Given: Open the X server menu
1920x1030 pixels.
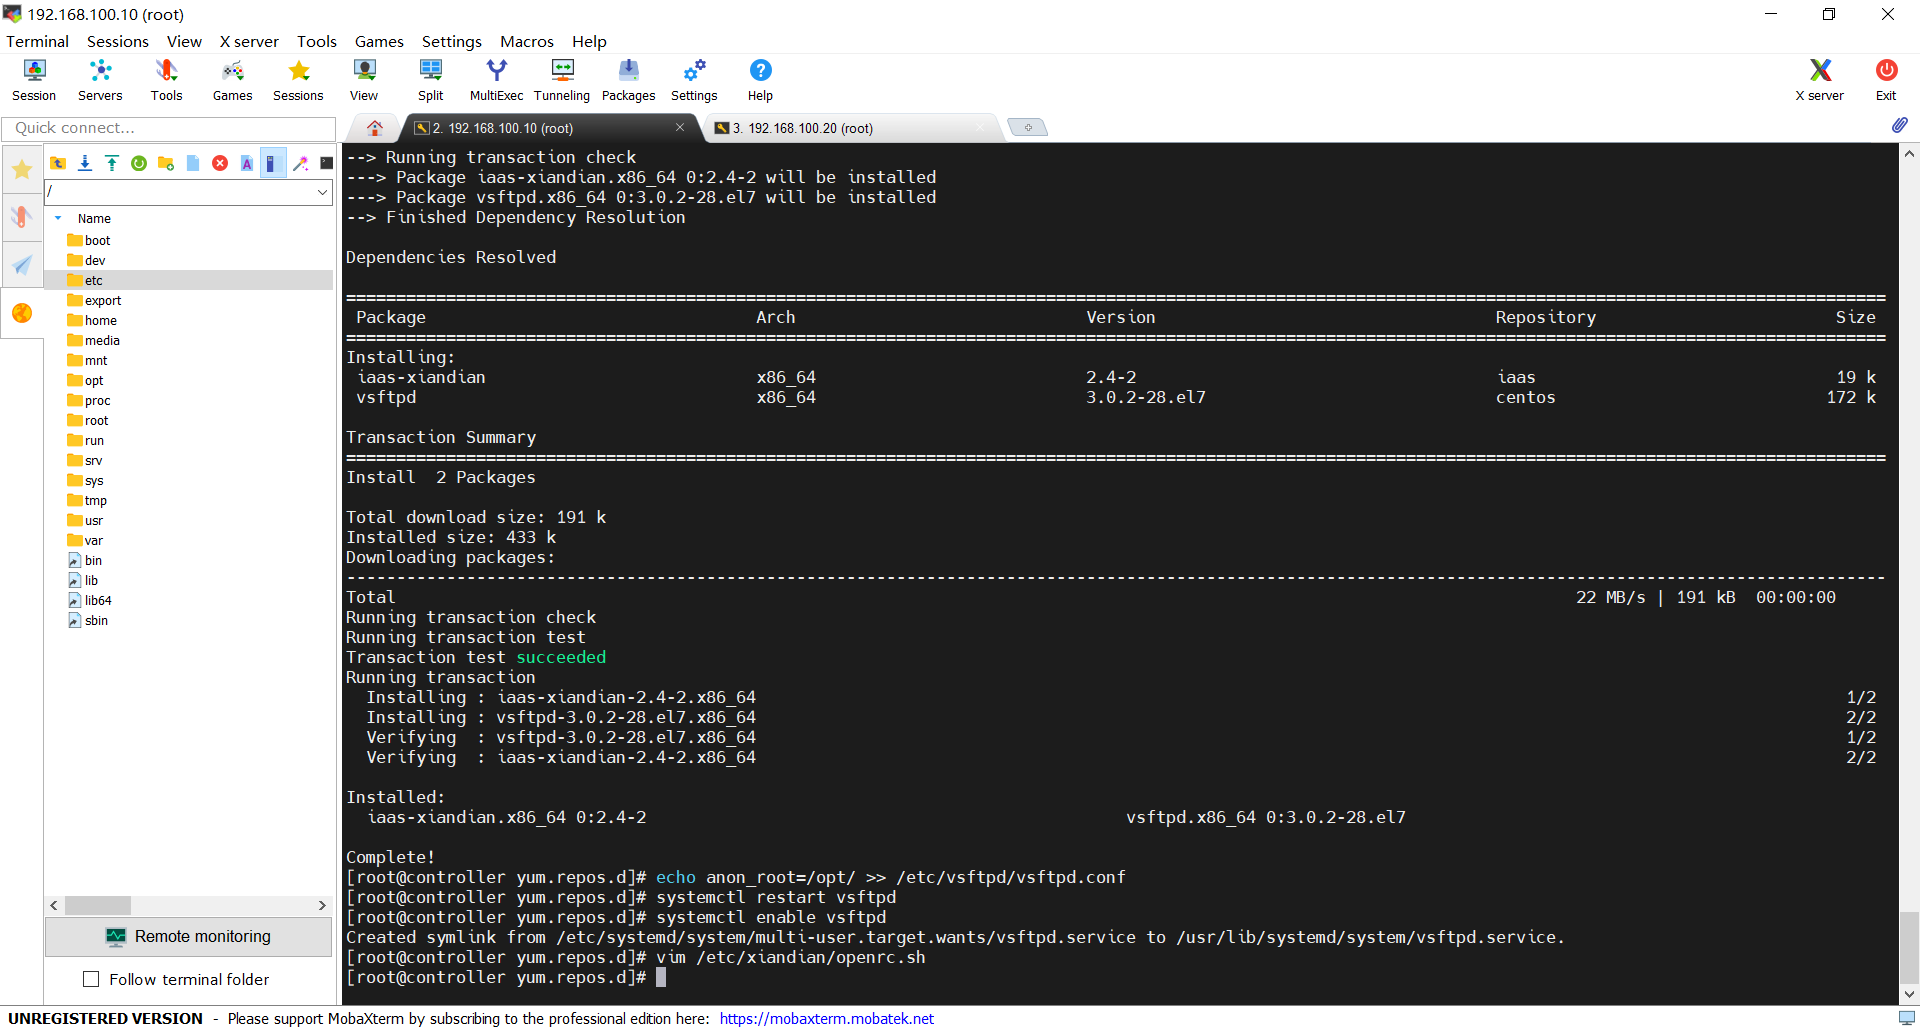Looking at the screenshot, I should tap(249, 41).
